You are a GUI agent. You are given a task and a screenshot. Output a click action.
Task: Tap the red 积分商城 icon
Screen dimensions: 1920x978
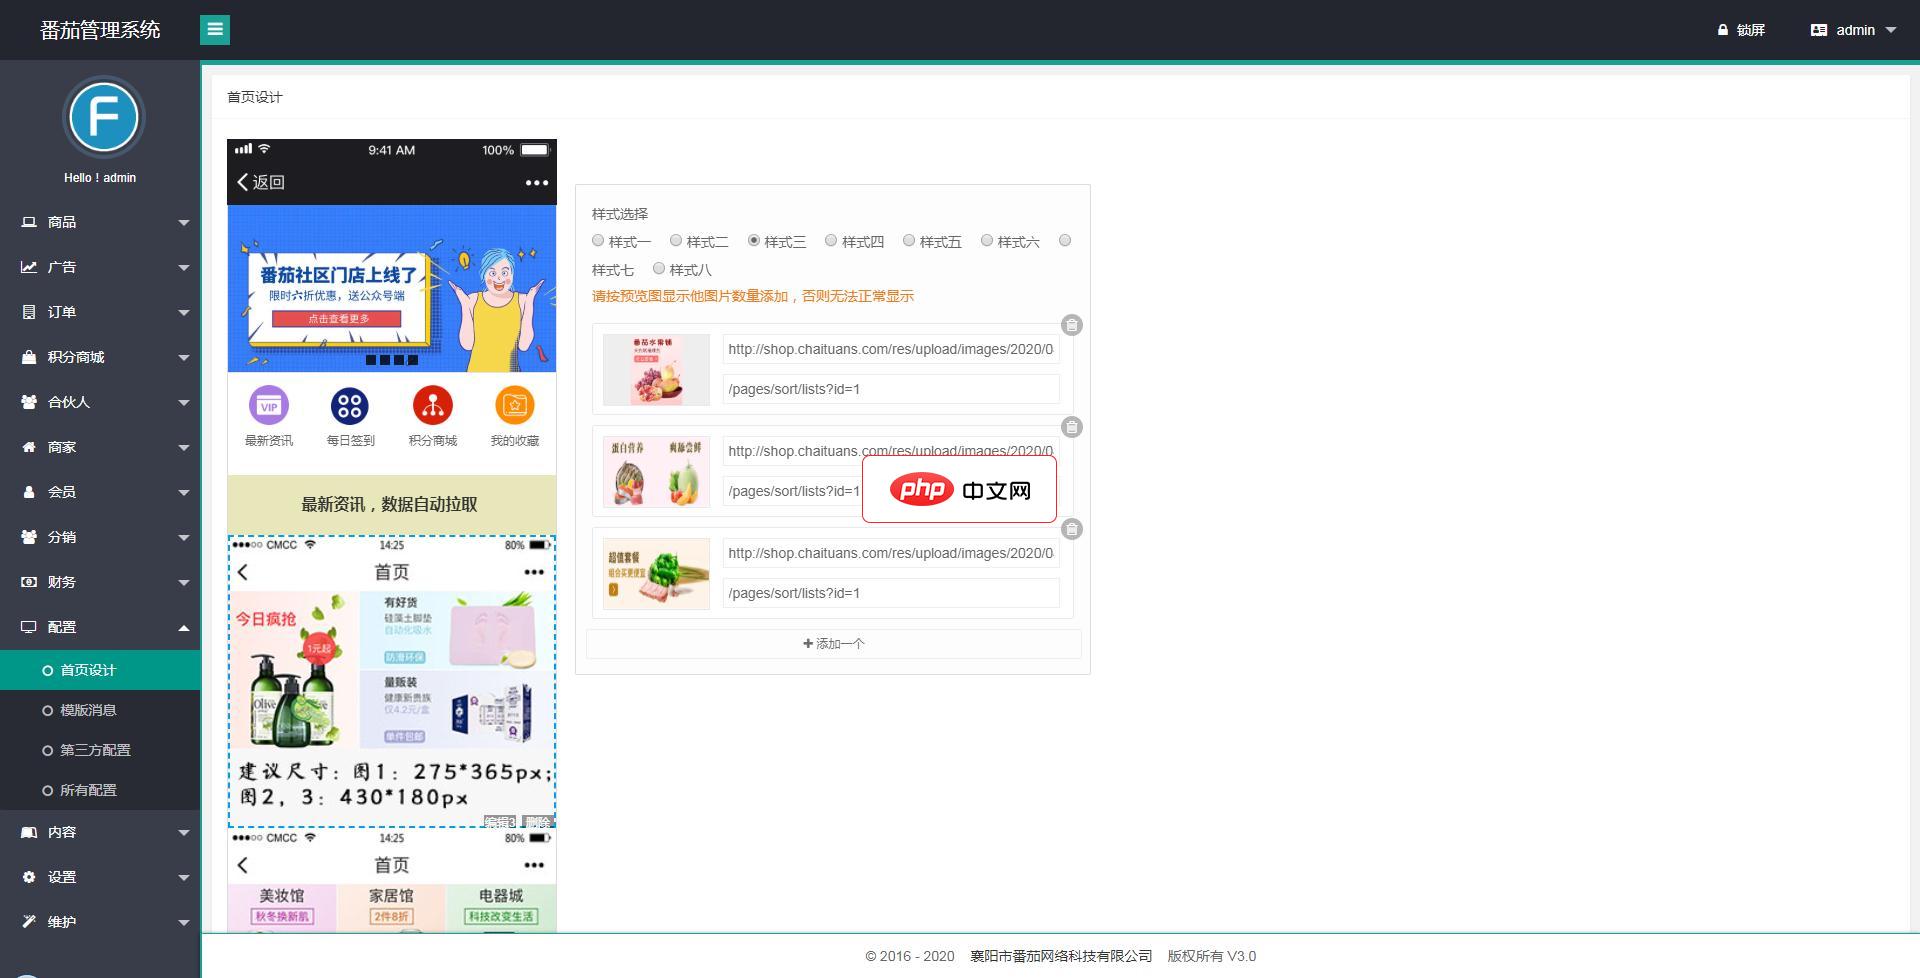(432, 405)
